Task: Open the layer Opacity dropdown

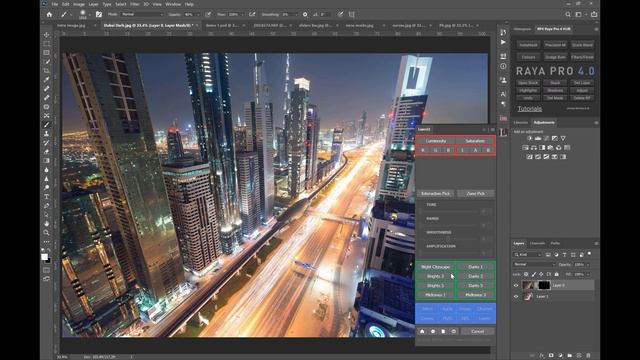Action: [588, 264]
